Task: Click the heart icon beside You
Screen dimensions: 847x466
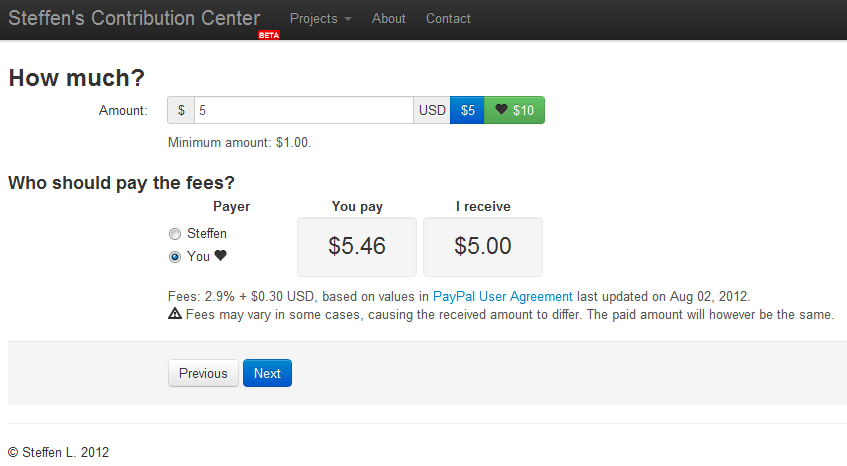Action: pos(221,256)
